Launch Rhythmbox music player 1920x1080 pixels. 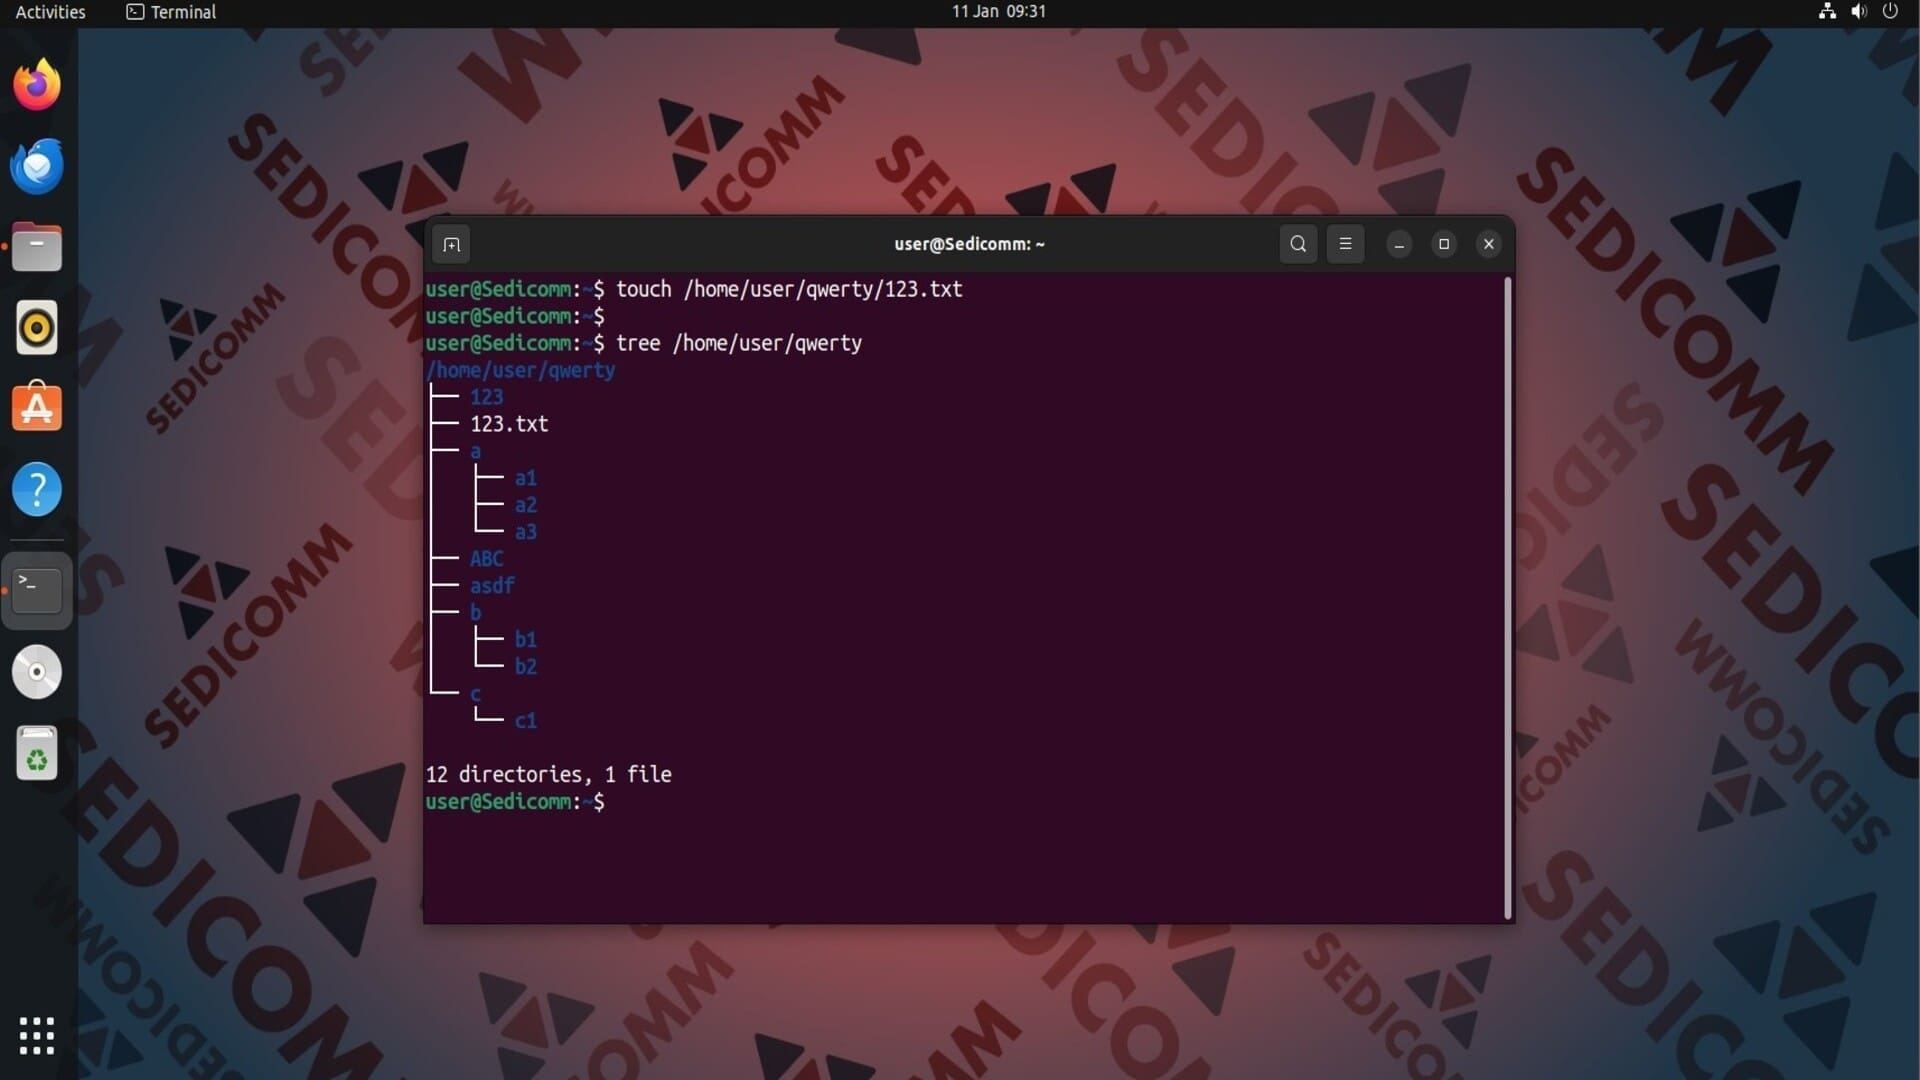pos(37,328)
